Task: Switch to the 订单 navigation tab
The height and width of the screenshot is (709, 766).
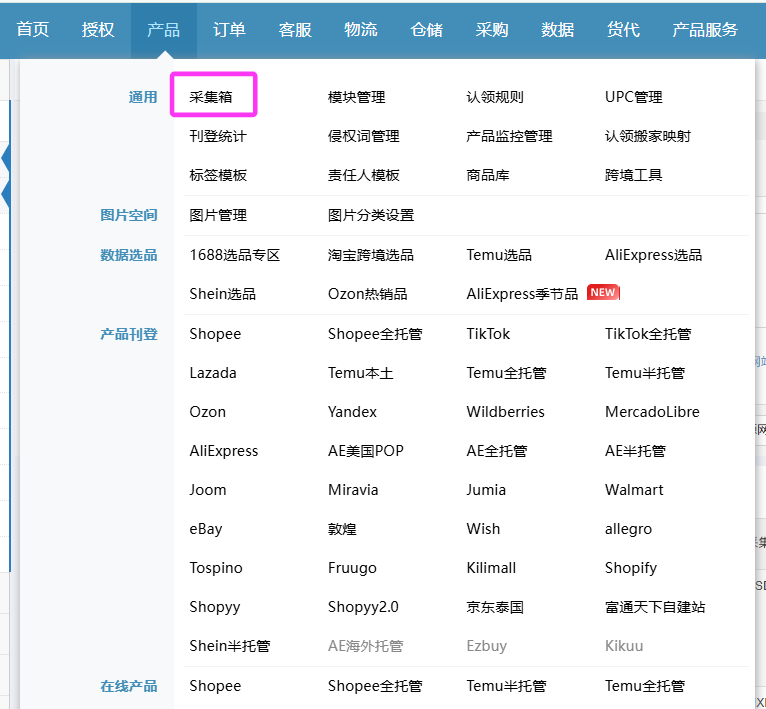Action: pyautogui.click(x=229, y=30)
